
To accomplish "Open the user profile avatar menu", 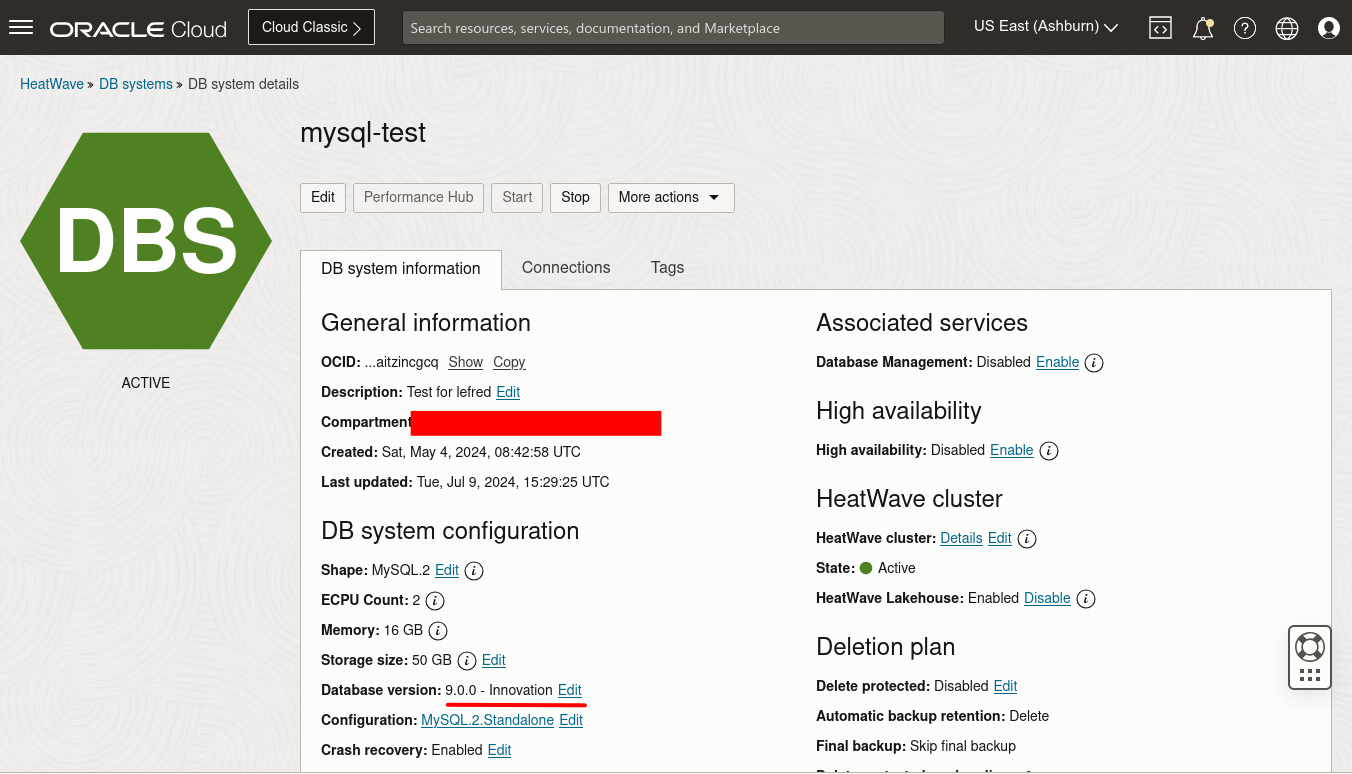I will click(x=1329, y=27).
